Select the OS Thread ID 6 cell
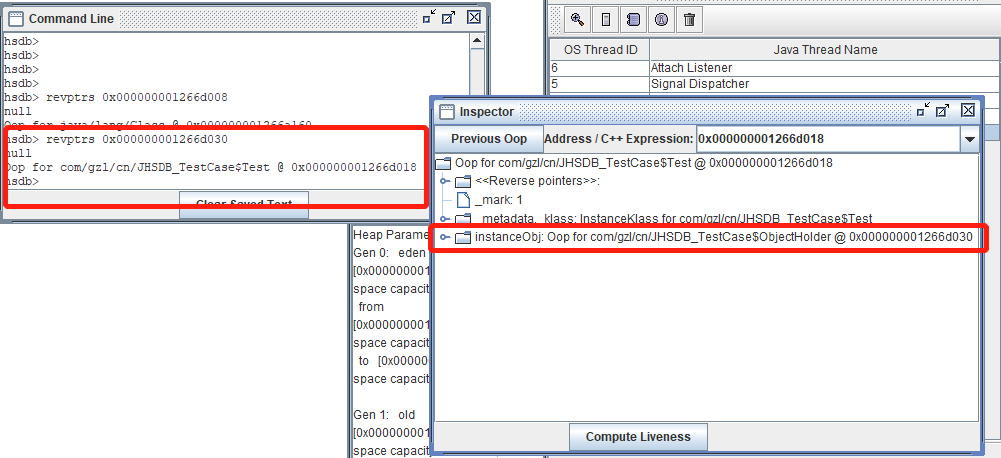Screen dimensions: 1001x458 [x=600, y=68]
